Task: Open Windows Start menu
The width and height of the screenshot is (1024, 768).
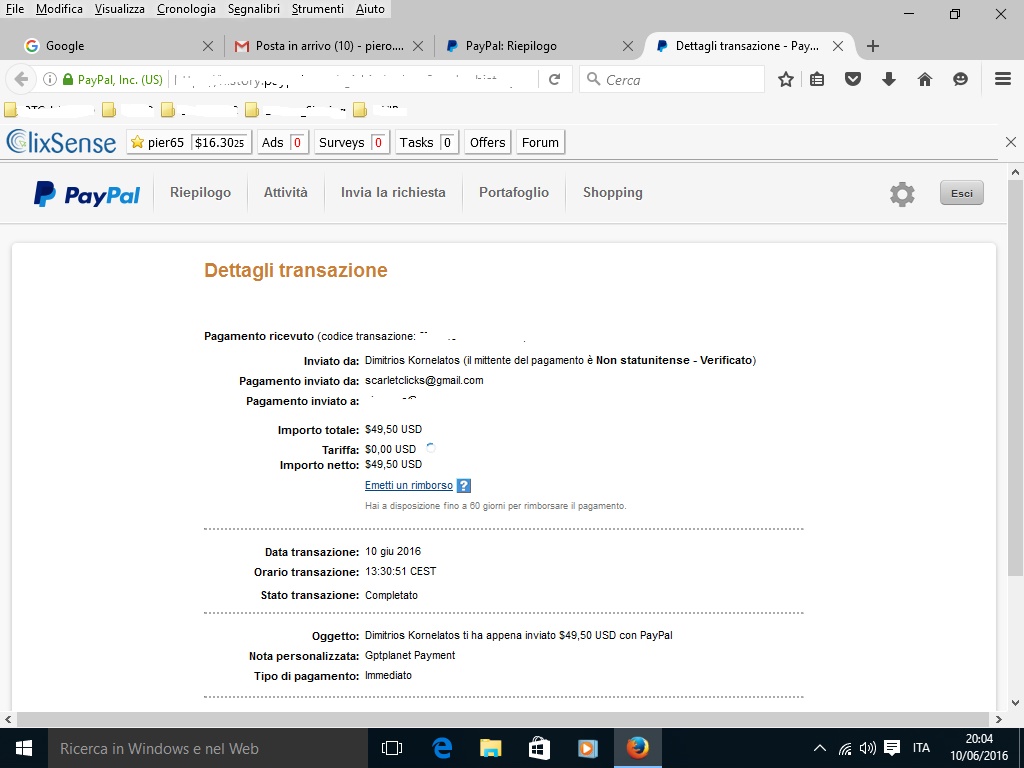Action: click(x=24, y=748)
